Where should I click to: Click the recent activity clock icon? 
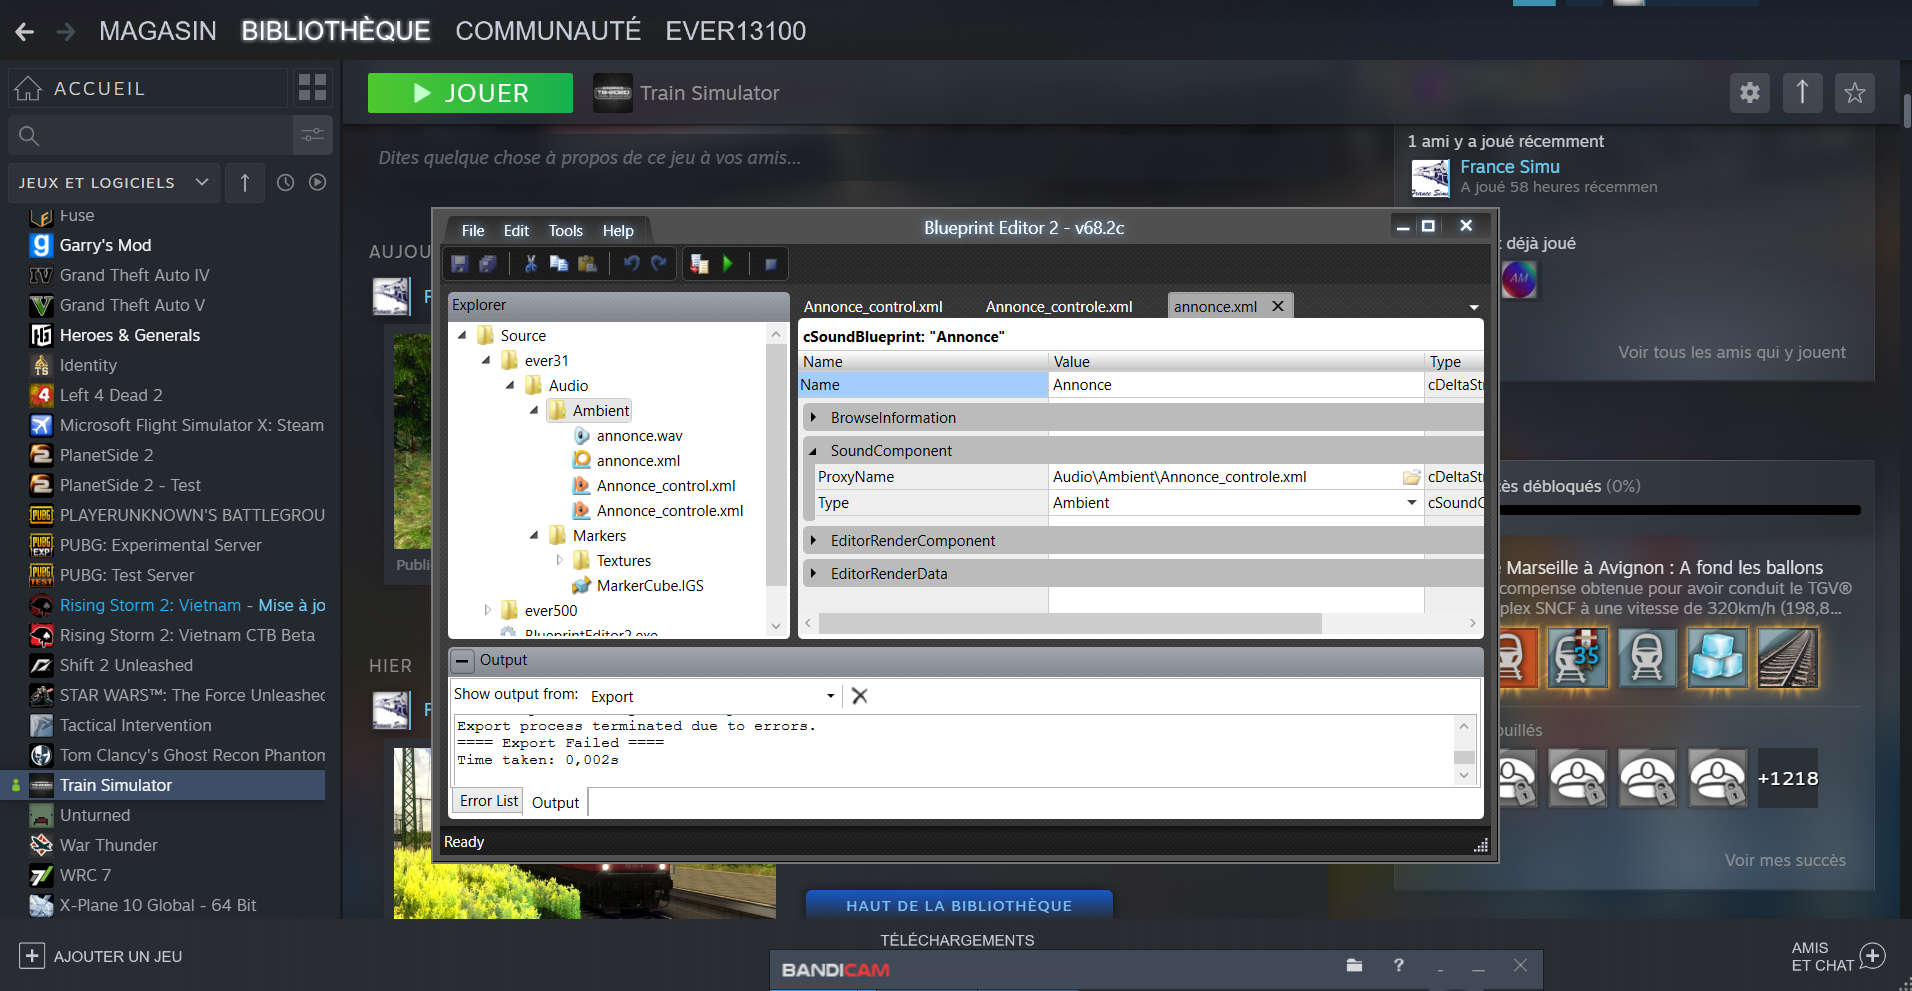click(285, 183)
